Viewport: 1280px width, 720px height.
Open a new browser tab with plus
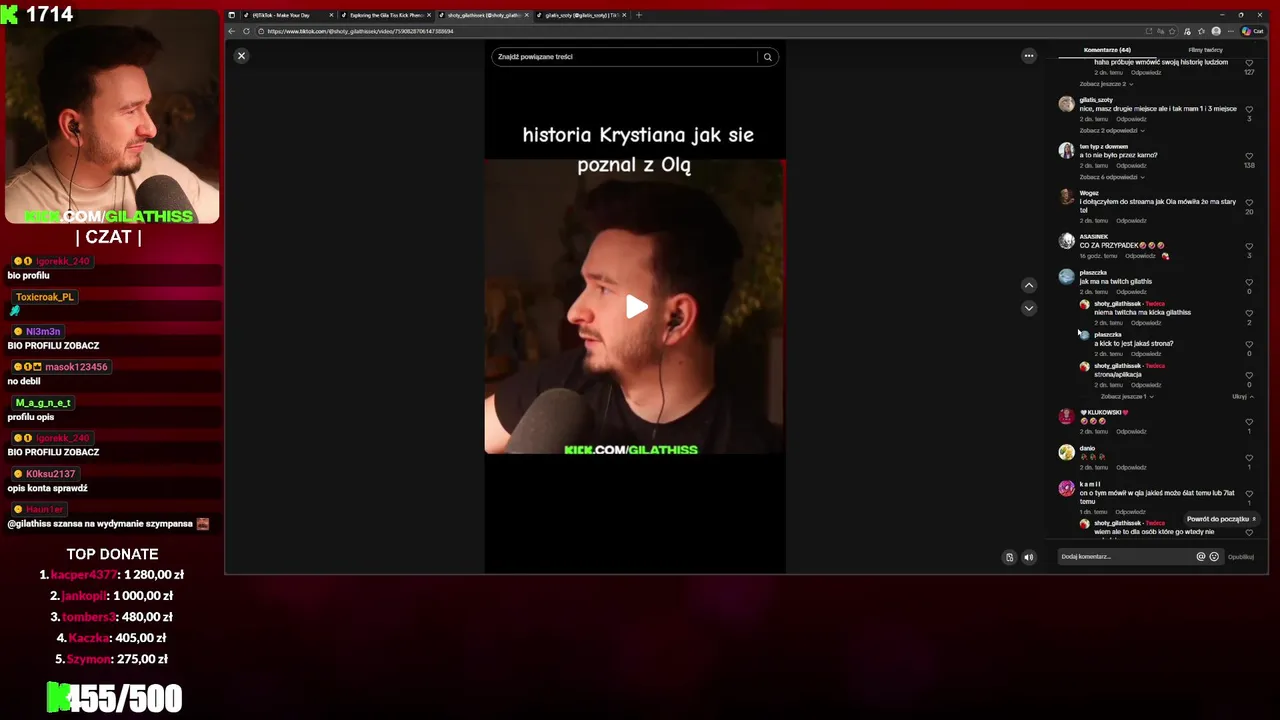coord(639,15)
